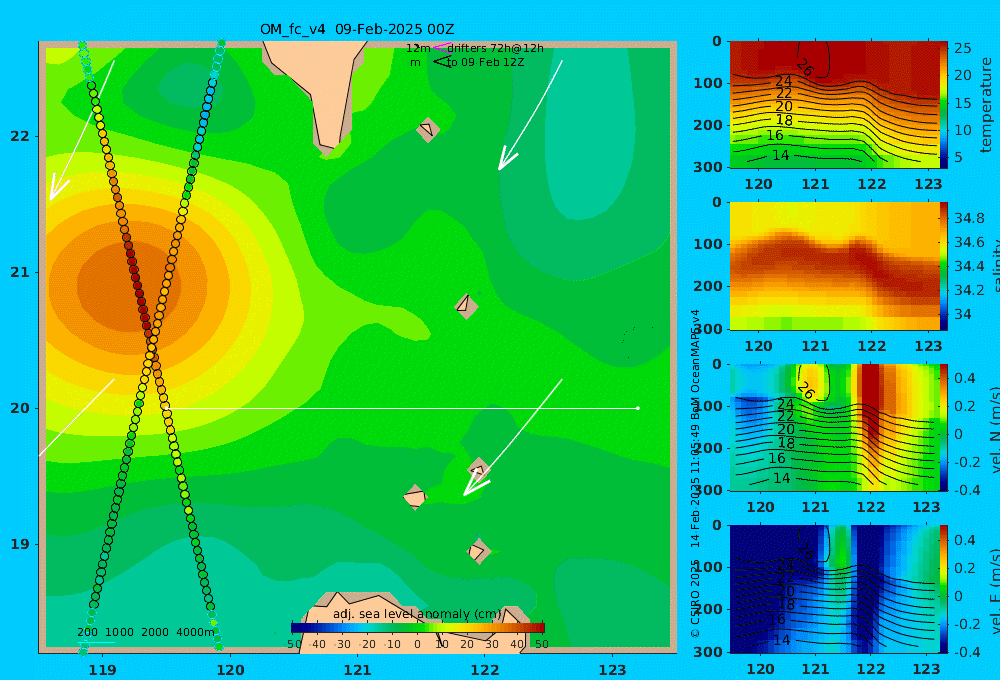Click the salinity depth section plot

[x=834, y=266]
